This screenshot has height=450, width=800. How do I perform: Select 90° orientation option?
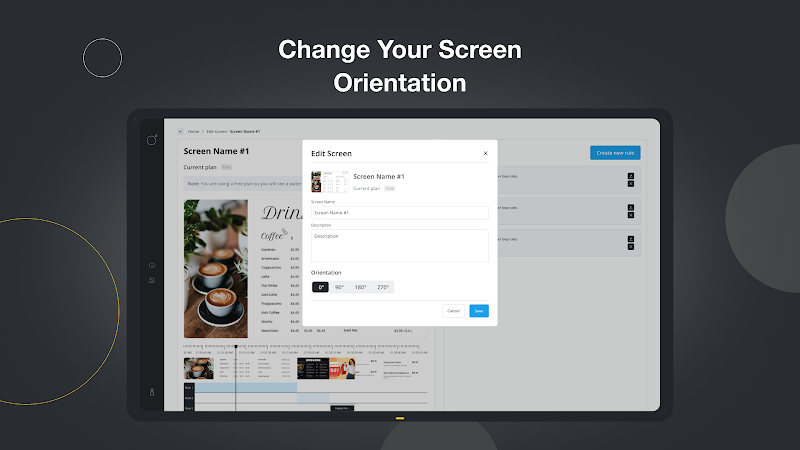pos(339,287)
